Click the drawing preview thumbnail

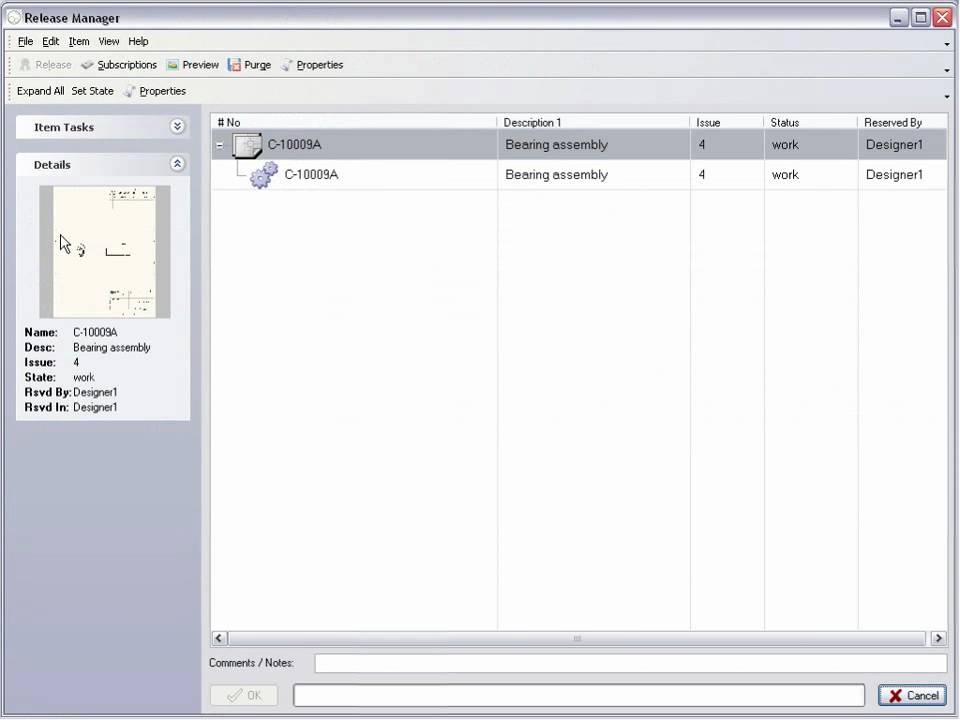pyautogui.click(x=105, y=252)
